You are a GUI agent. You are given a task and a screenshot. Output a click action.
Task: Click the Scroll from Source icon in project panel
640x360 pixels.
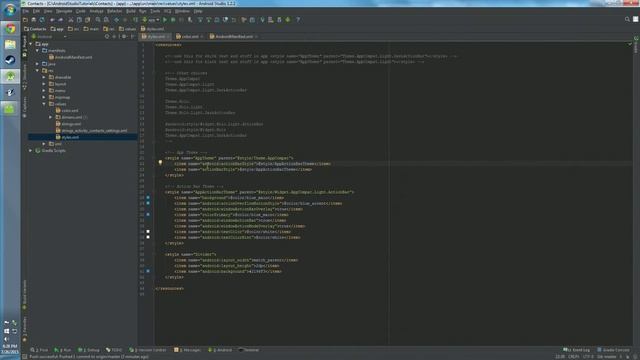pyautogui.click(x=107, y=37)
